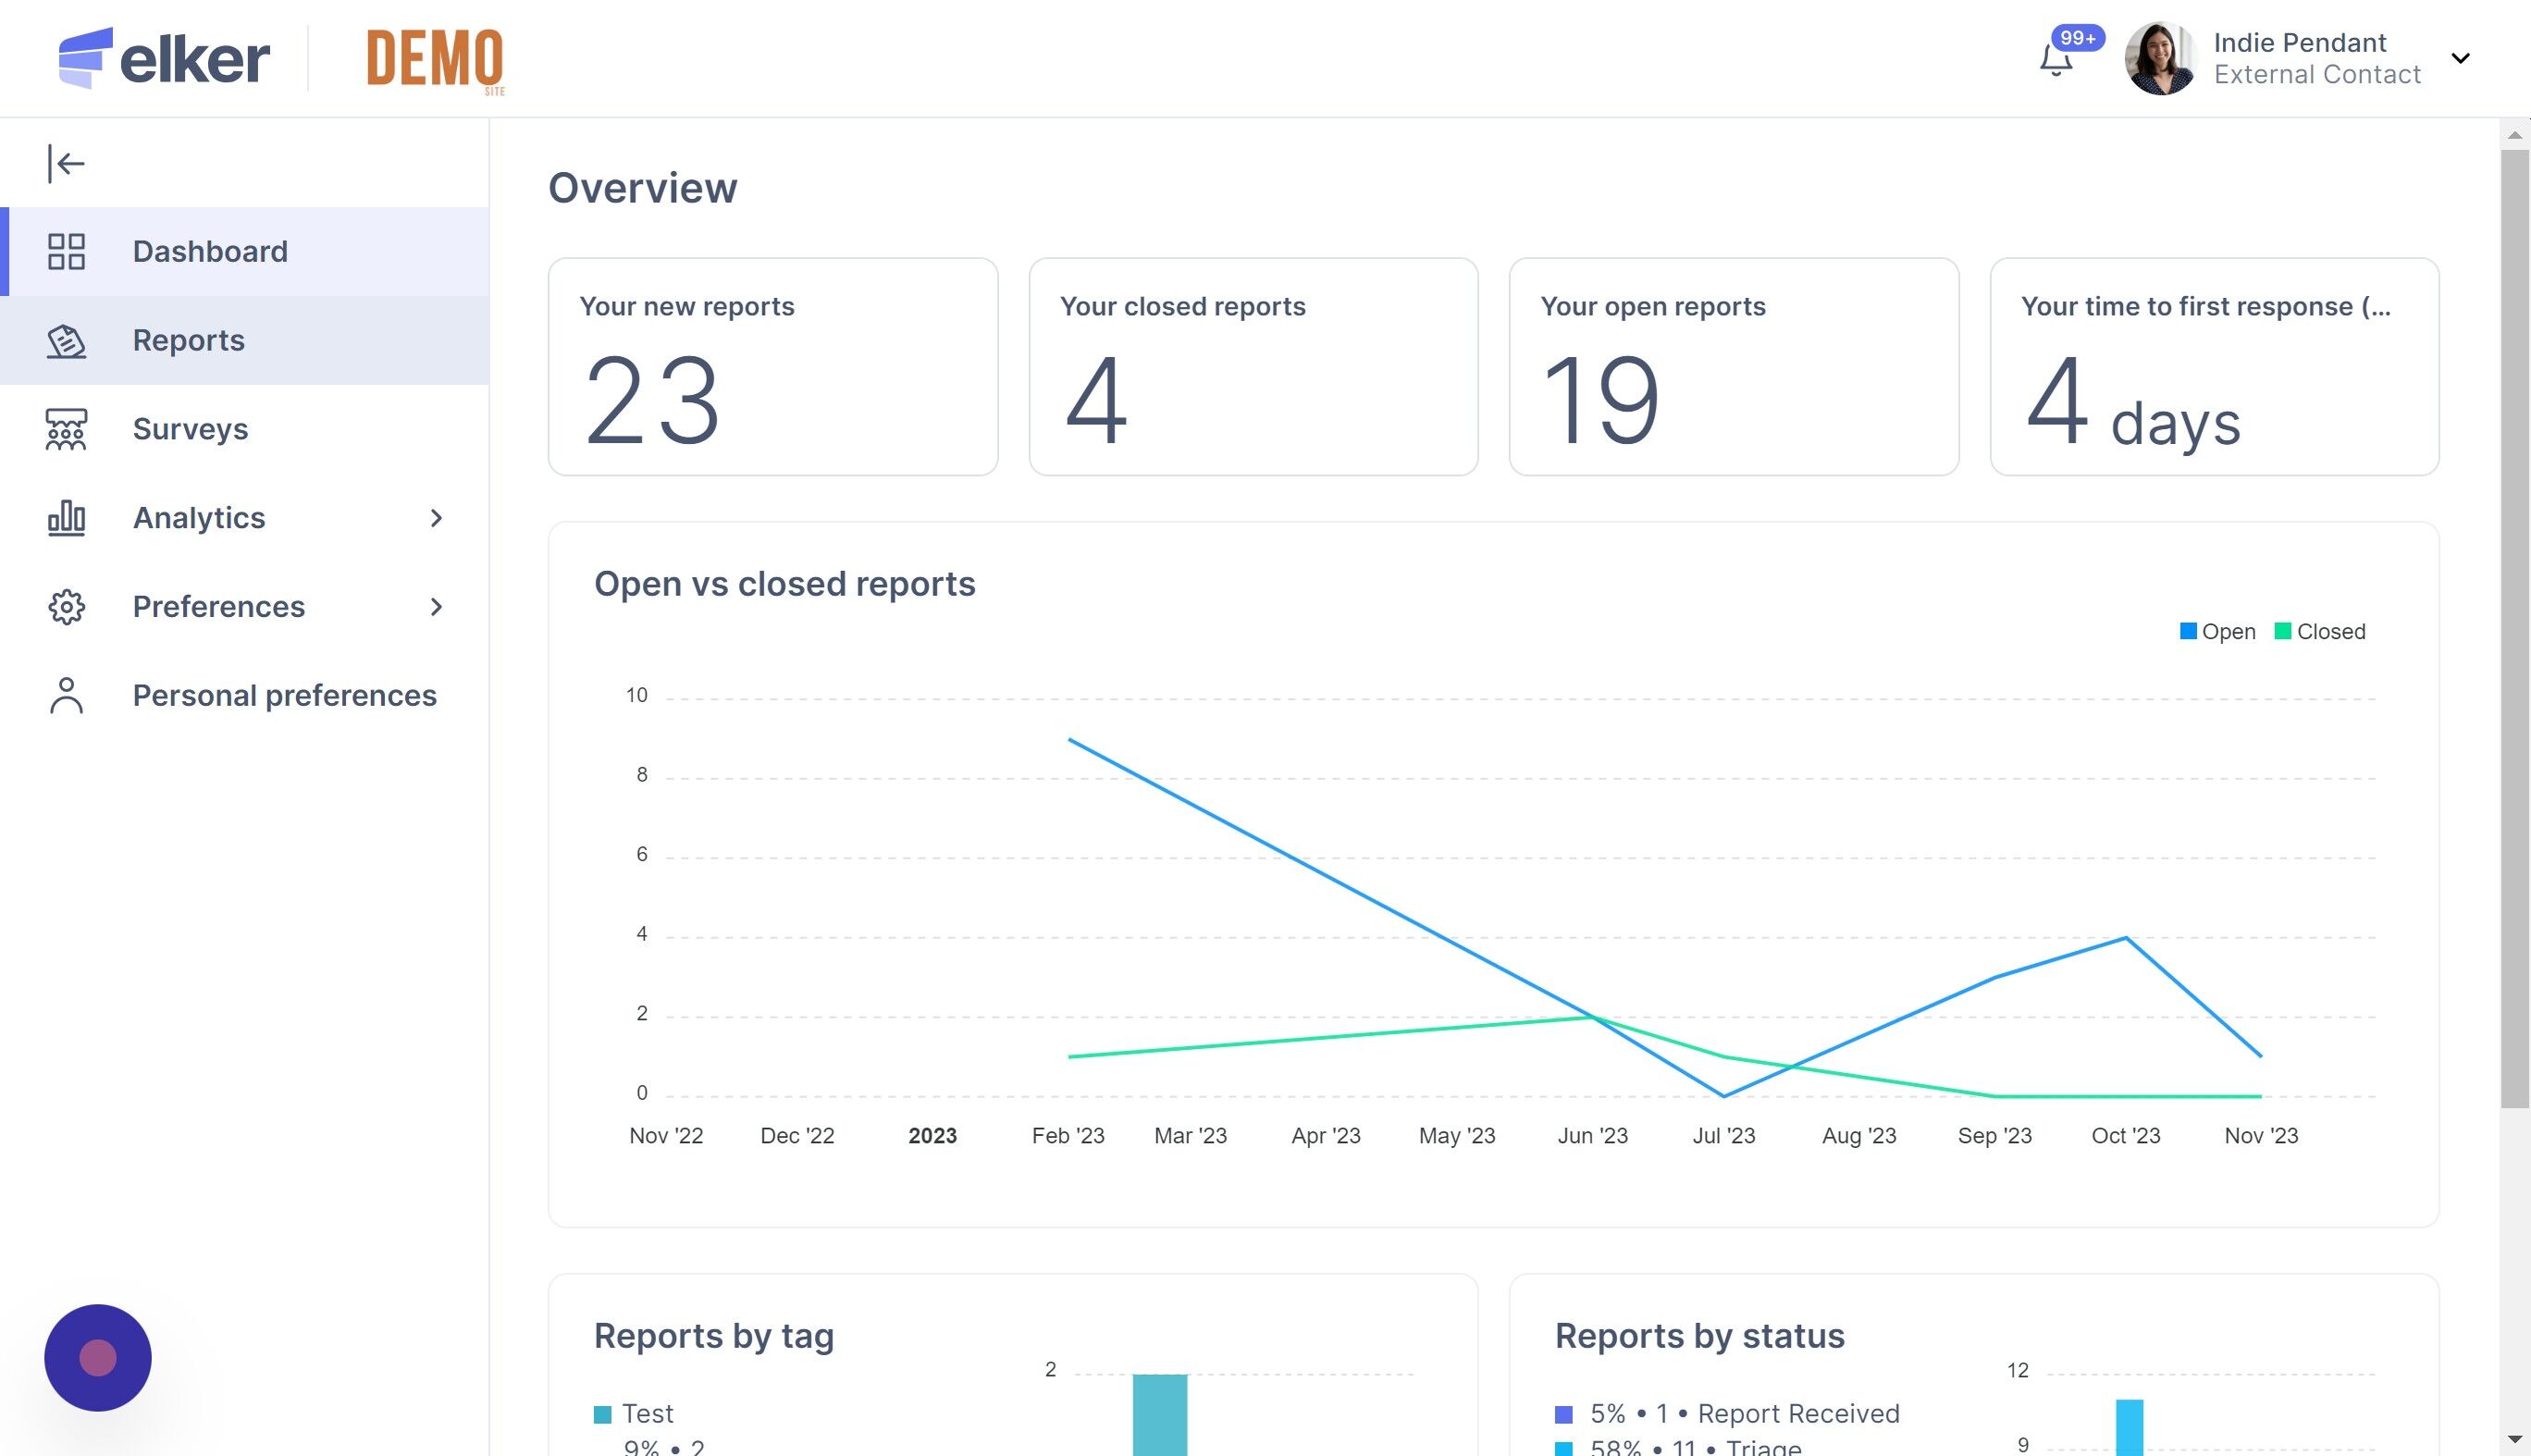Toggle the Open series in chart legend
The width and height of the screenshot is (2531, 1456).
pyautogui.click(x=2217, y=632)
